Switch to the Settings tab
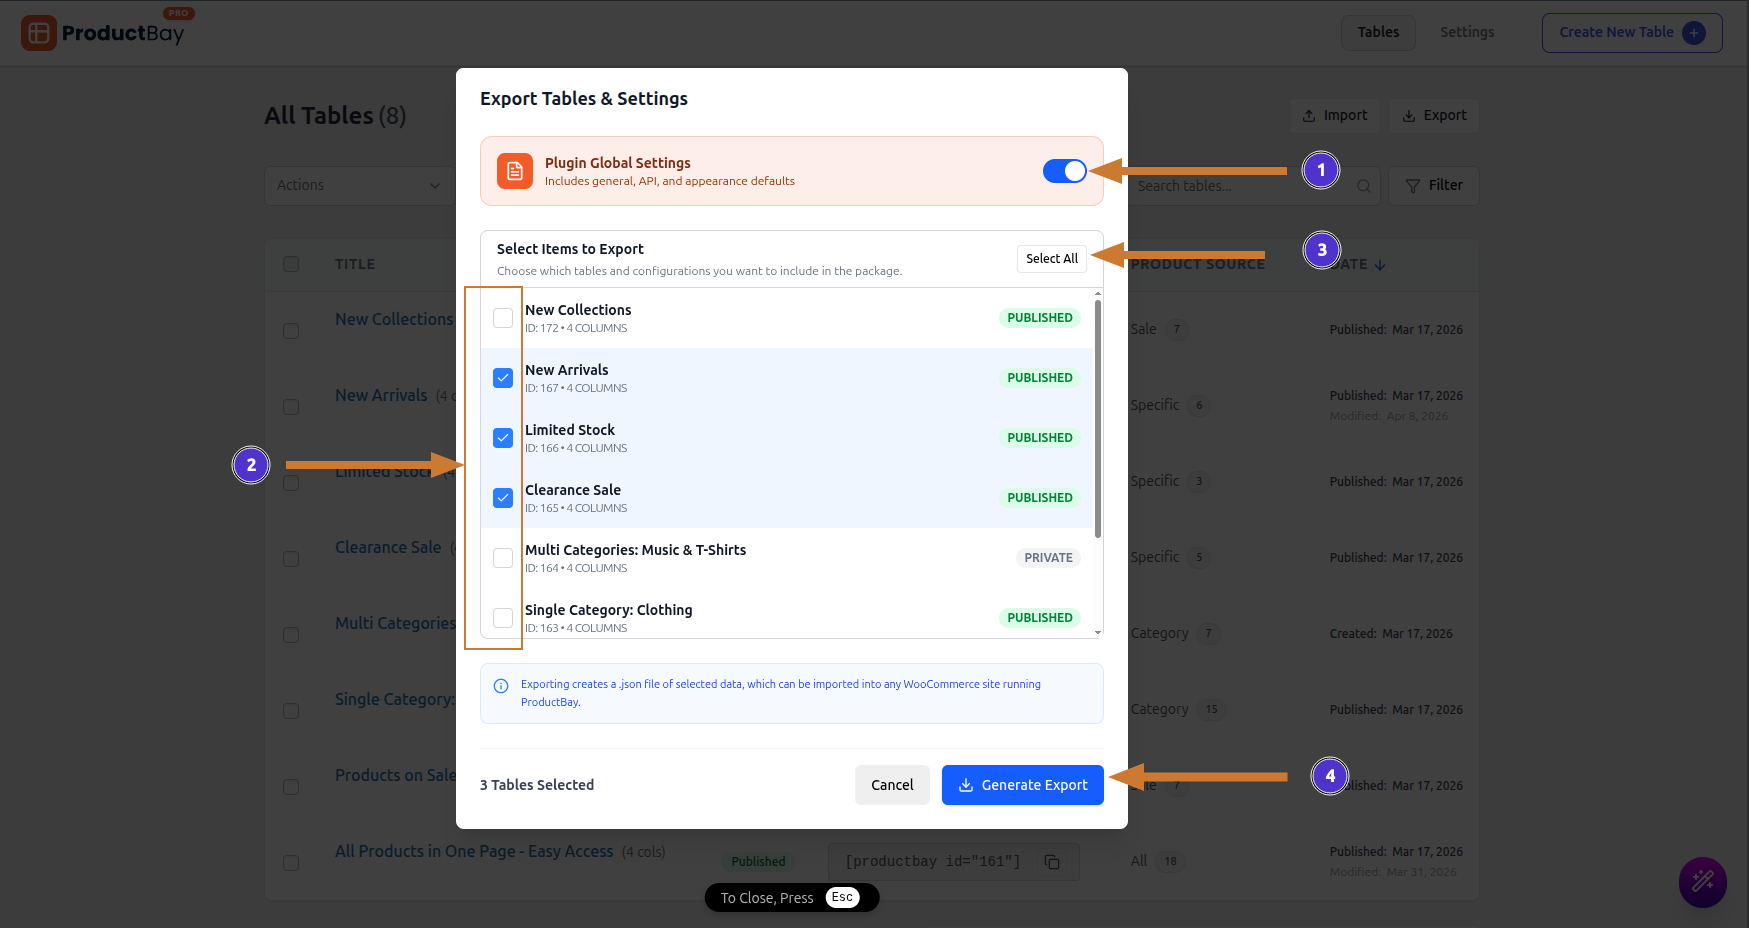Viewport: 1749px width, 928px height. pos(1466,33)
